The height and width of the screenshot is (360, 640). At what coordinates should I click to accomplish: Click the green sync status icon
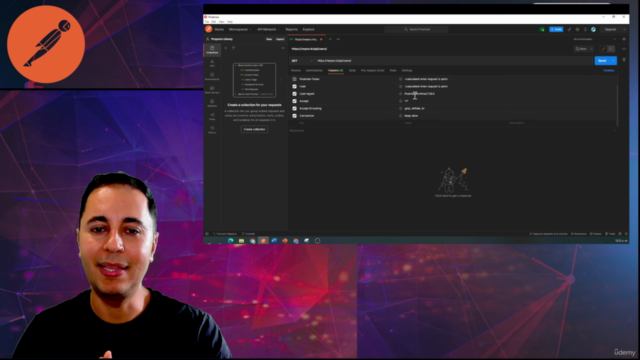click(542, 29)
